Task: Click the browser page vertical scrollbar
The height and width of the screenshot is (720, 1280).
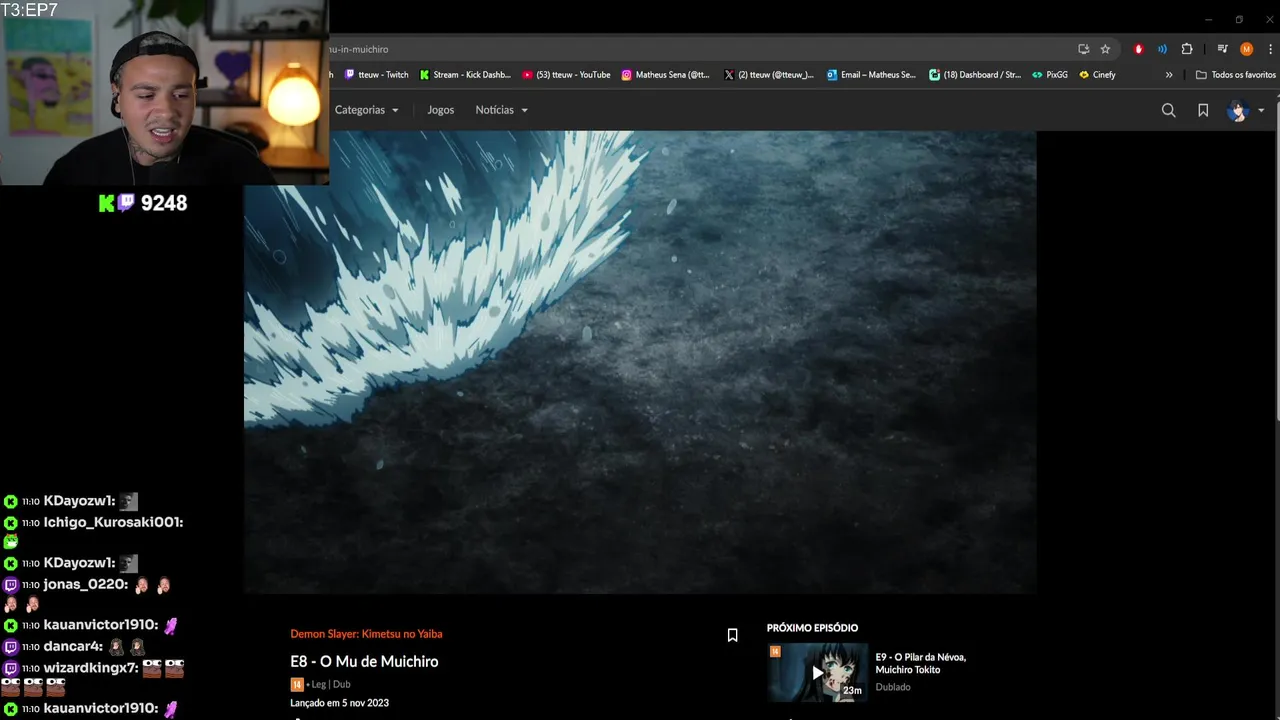Action: pos(1275,260)
